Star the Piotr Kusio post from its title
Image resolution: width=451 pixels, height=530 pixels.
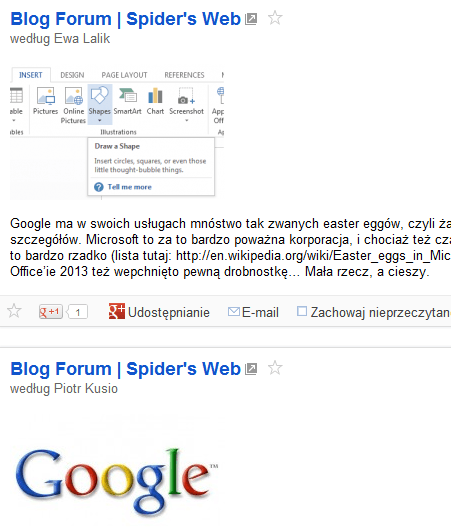point(275,368)
